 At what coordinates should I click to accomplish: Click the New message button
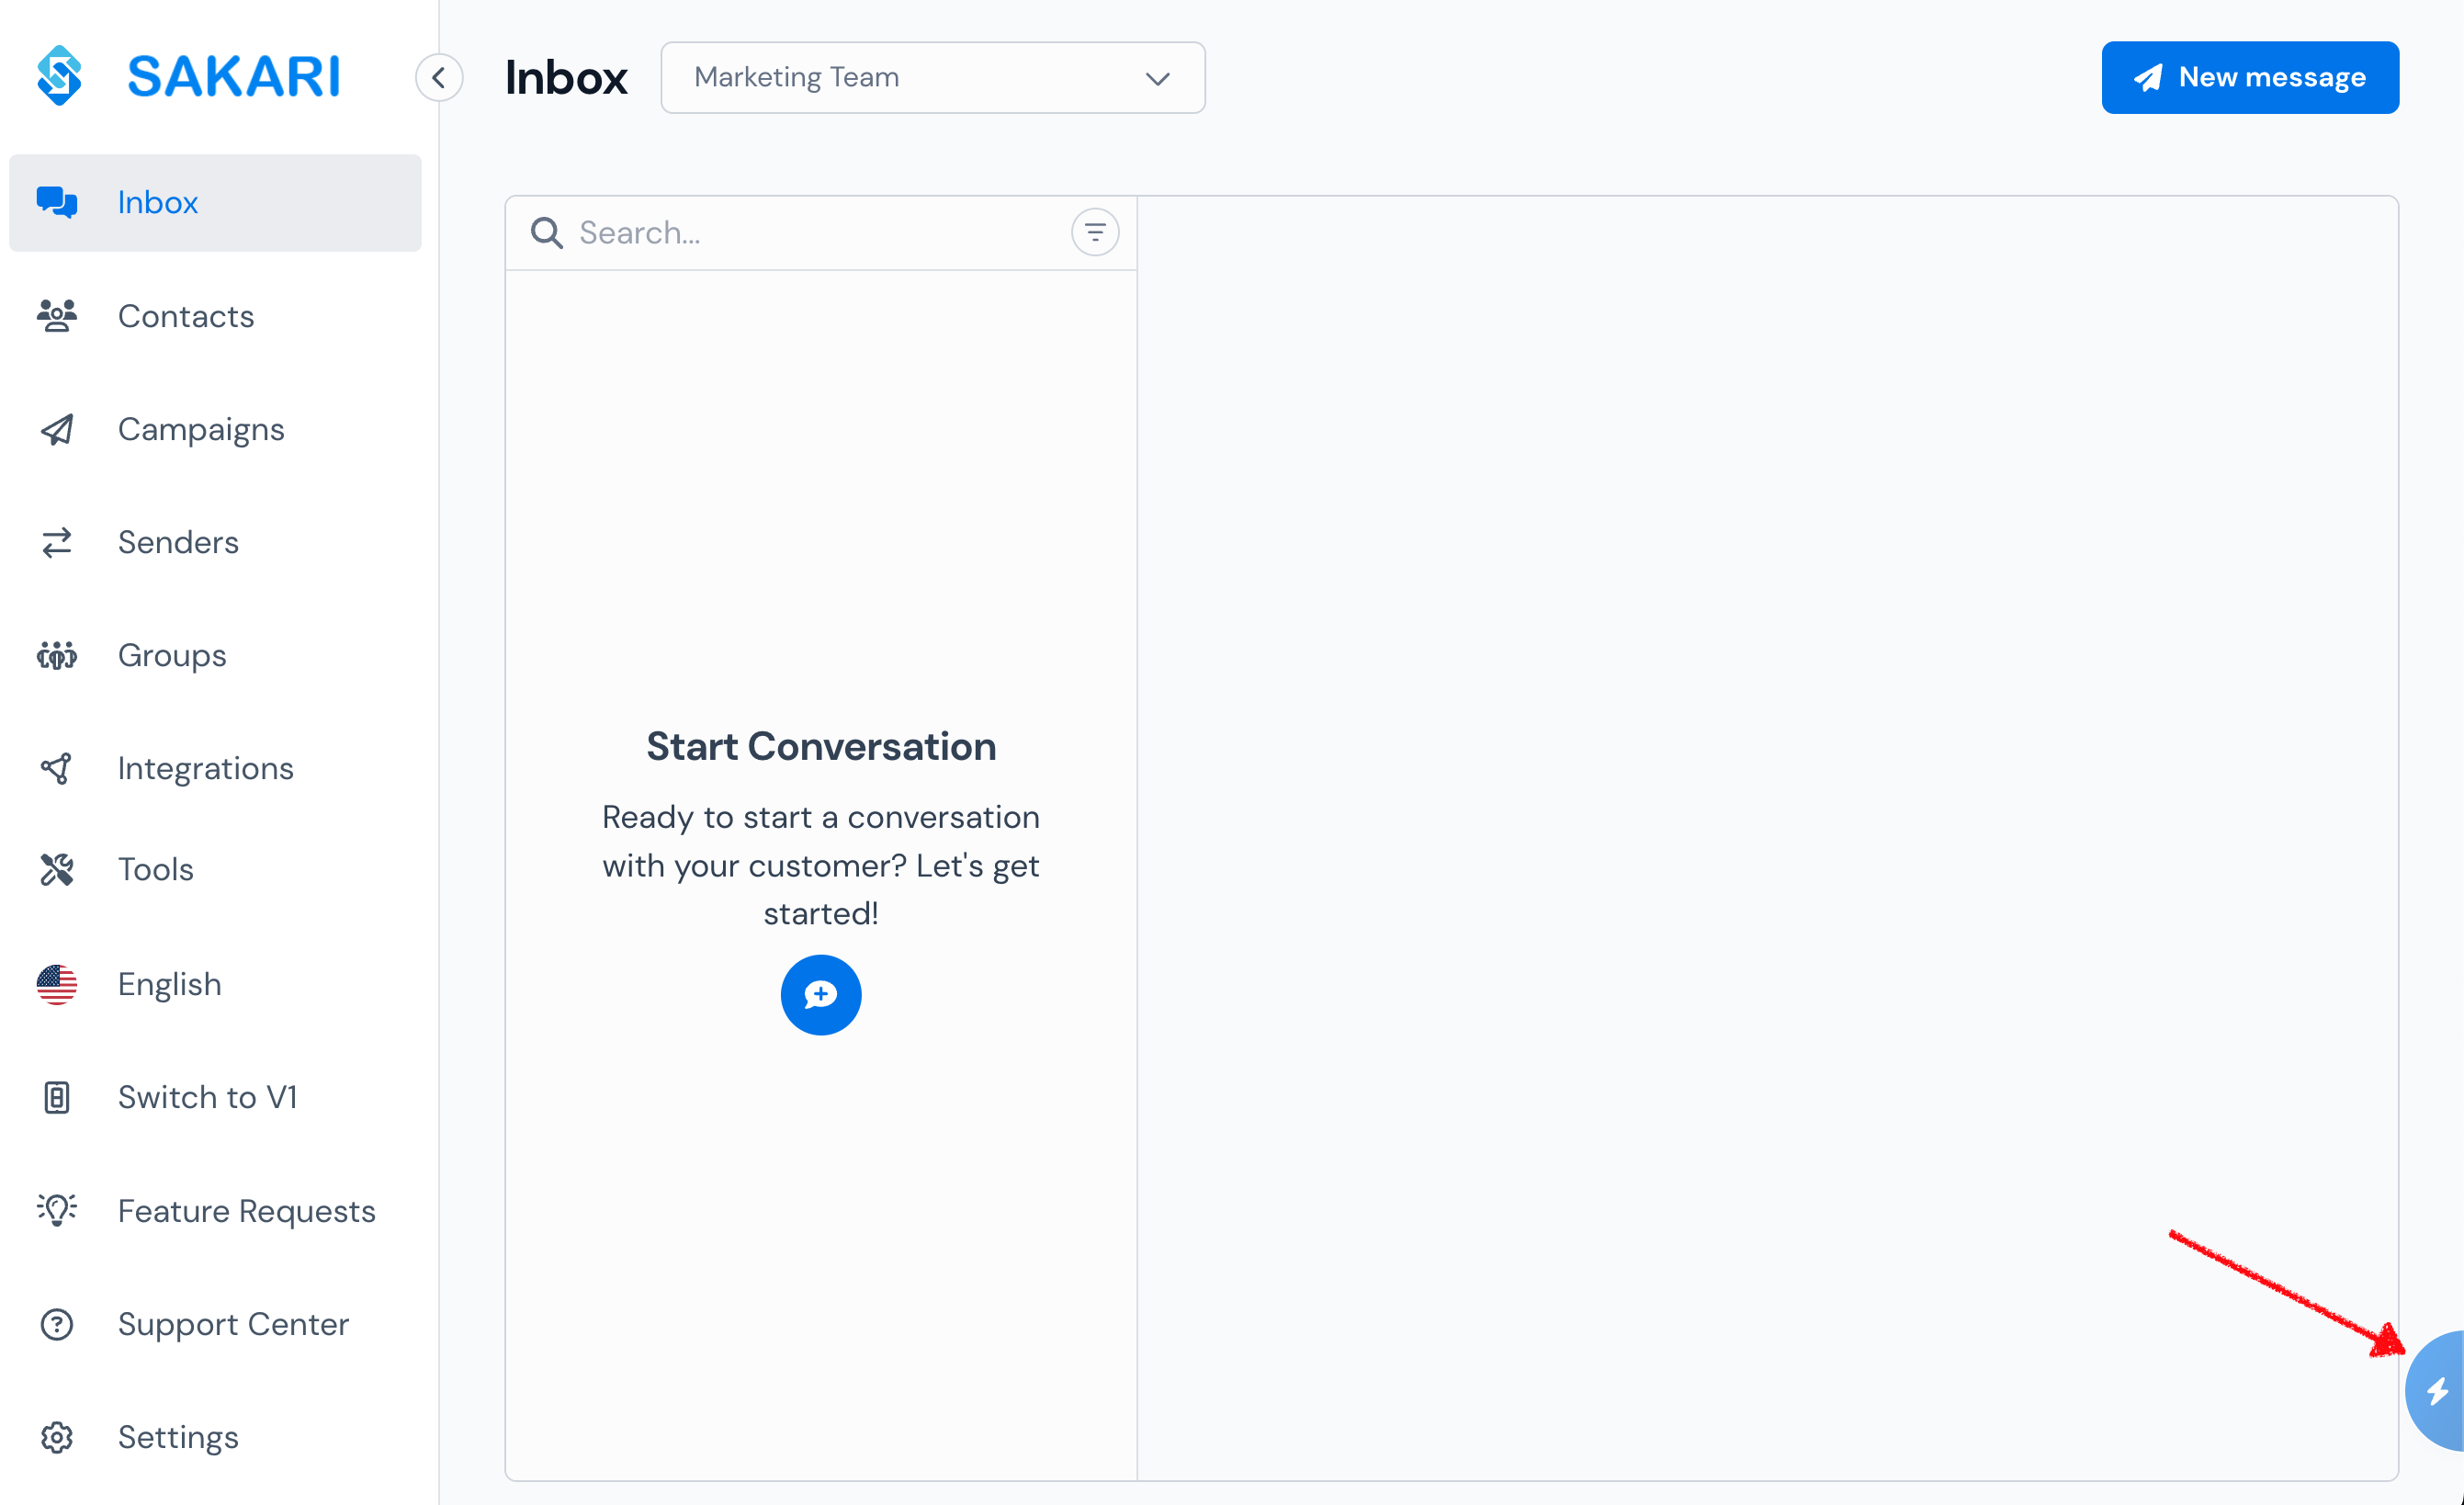click(2250, 77)
